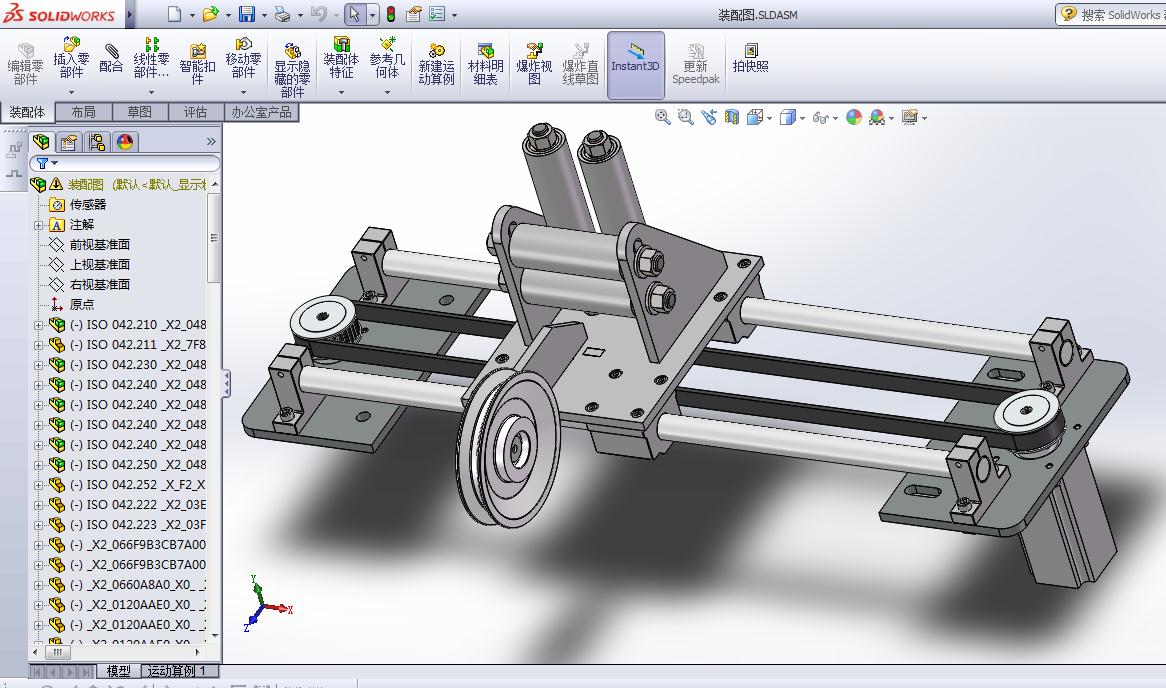Open Assembly Features tool
This screenshot has width=1166, height=688.
(341, 59)
